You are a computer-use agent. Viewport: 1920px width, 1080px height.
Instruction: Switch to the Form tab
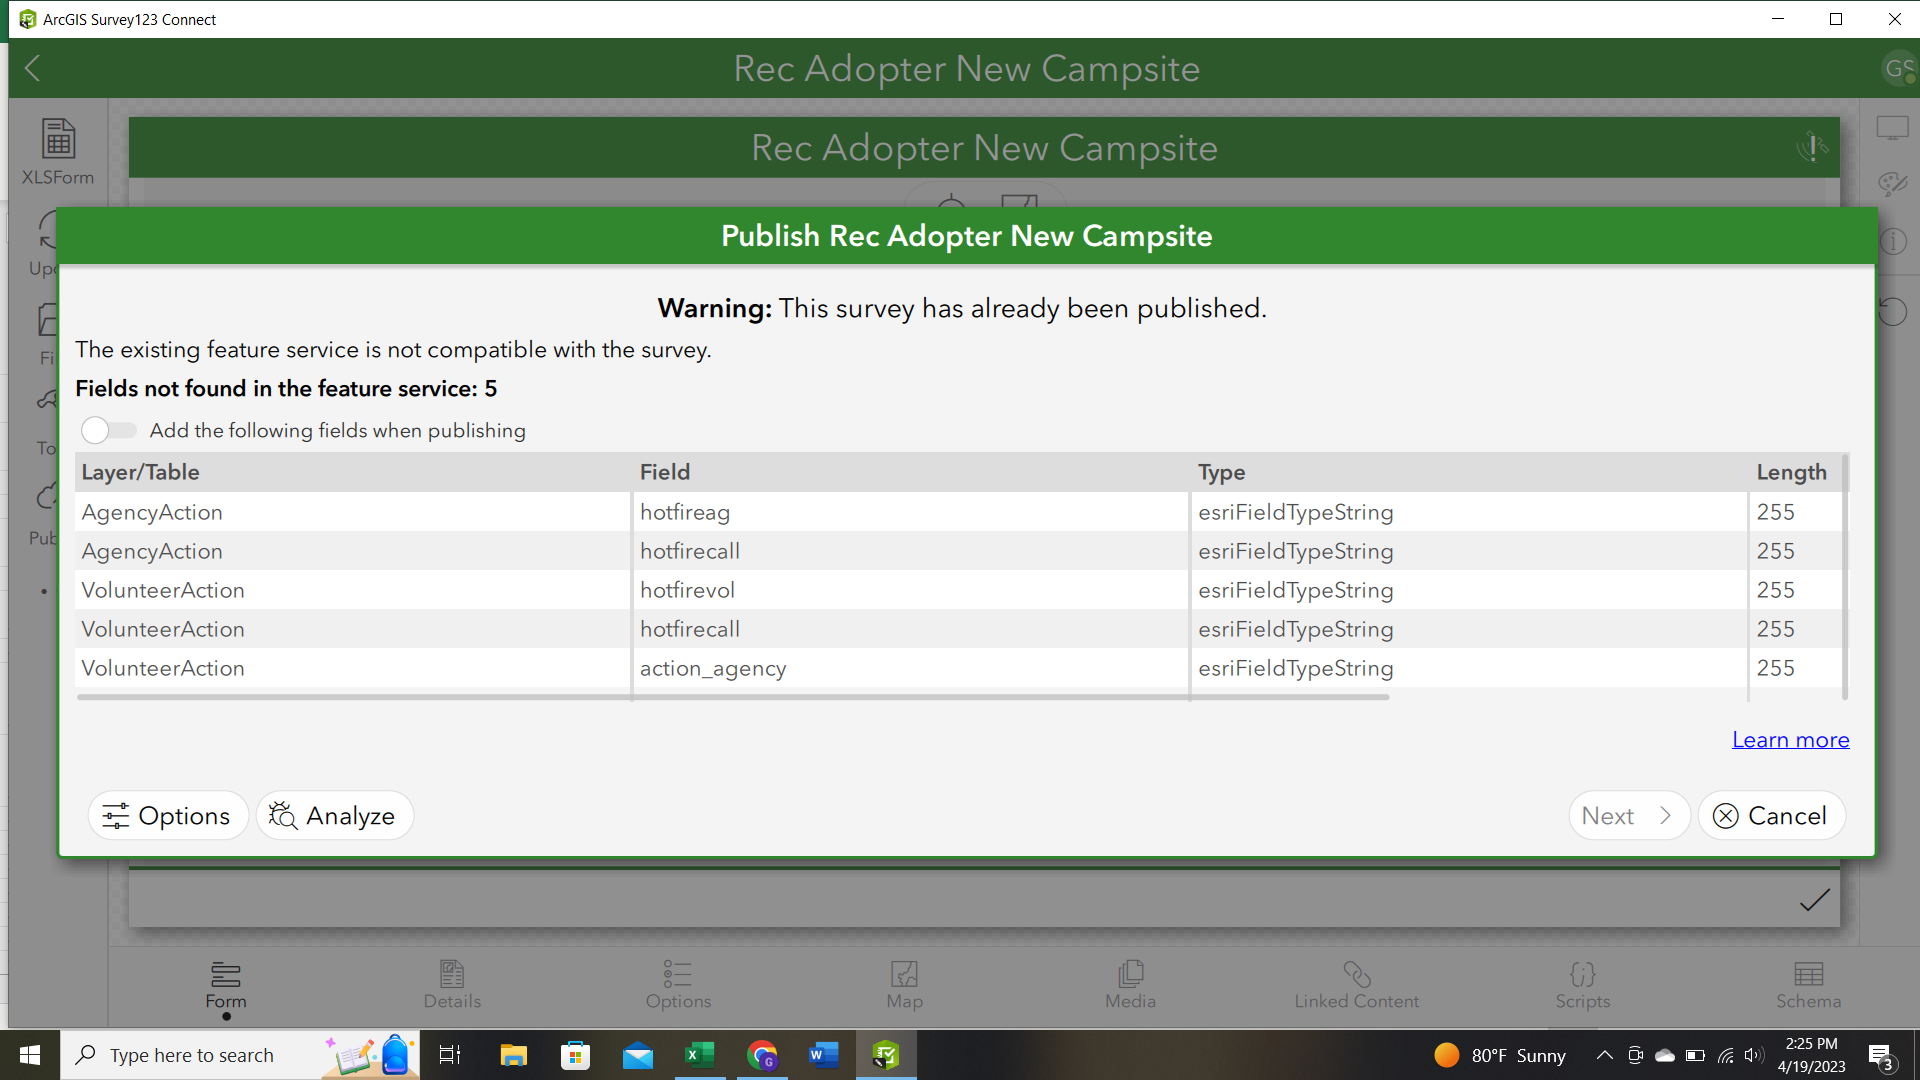[225, 985]
